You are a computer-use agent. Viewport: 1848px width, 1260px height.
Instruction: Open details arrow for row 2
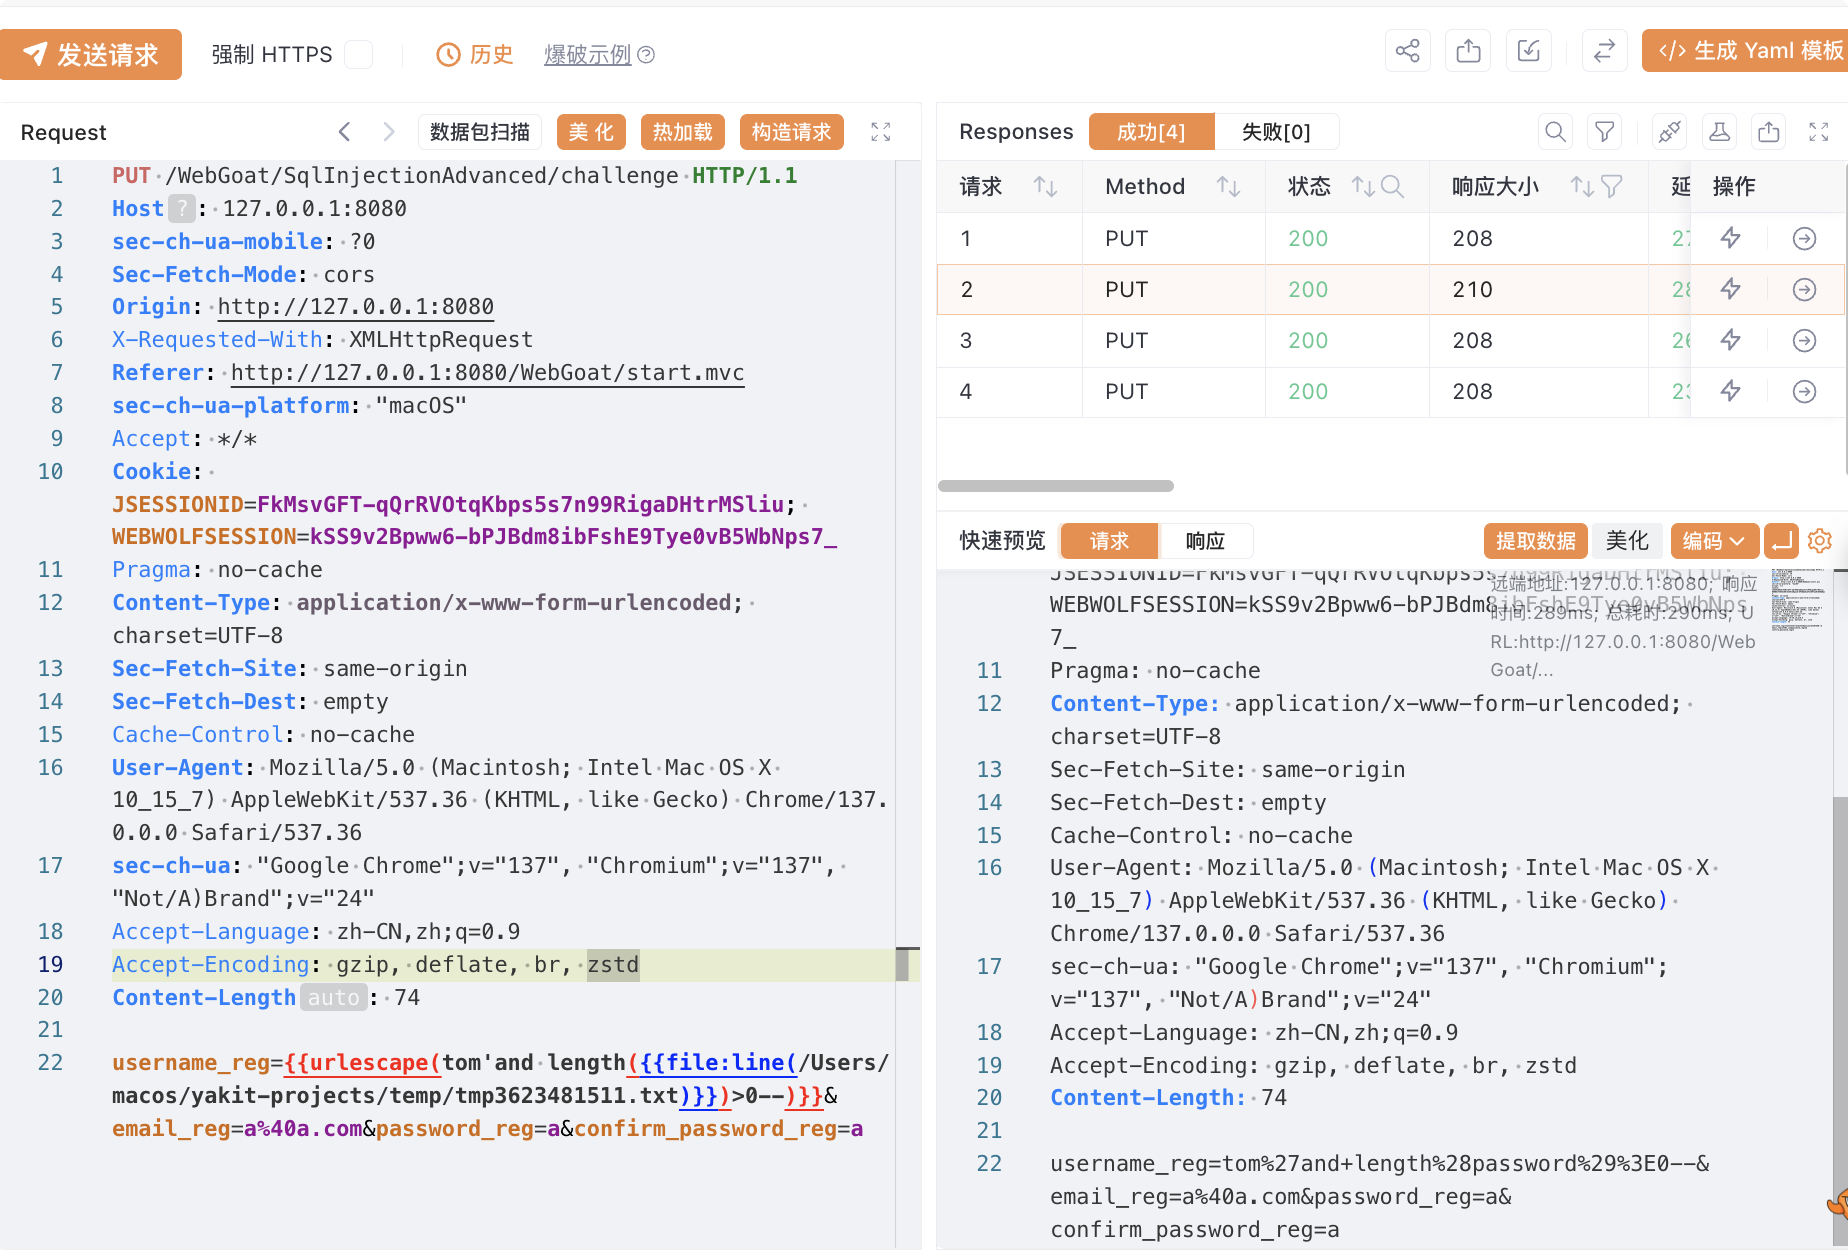pyautogui.click(x=1804, y=289)
